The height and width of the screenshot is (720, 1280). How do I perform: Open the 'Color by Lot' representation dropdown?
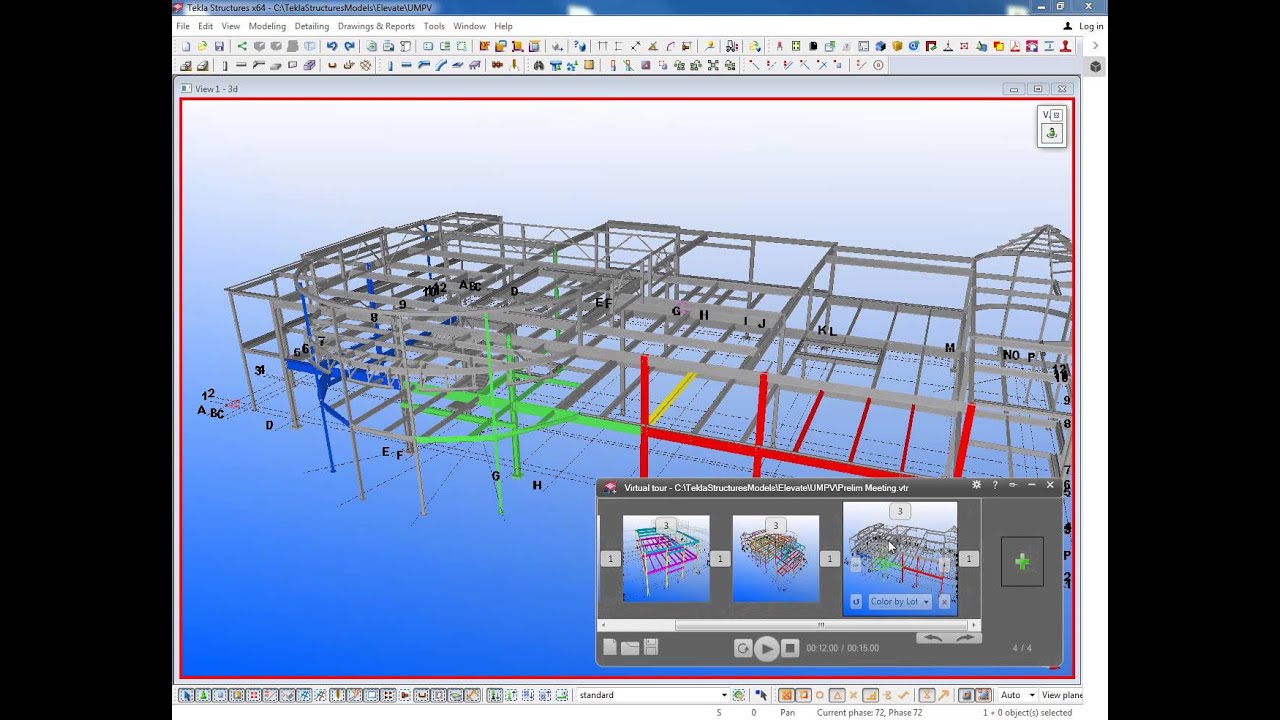click(x=899, y=602)
